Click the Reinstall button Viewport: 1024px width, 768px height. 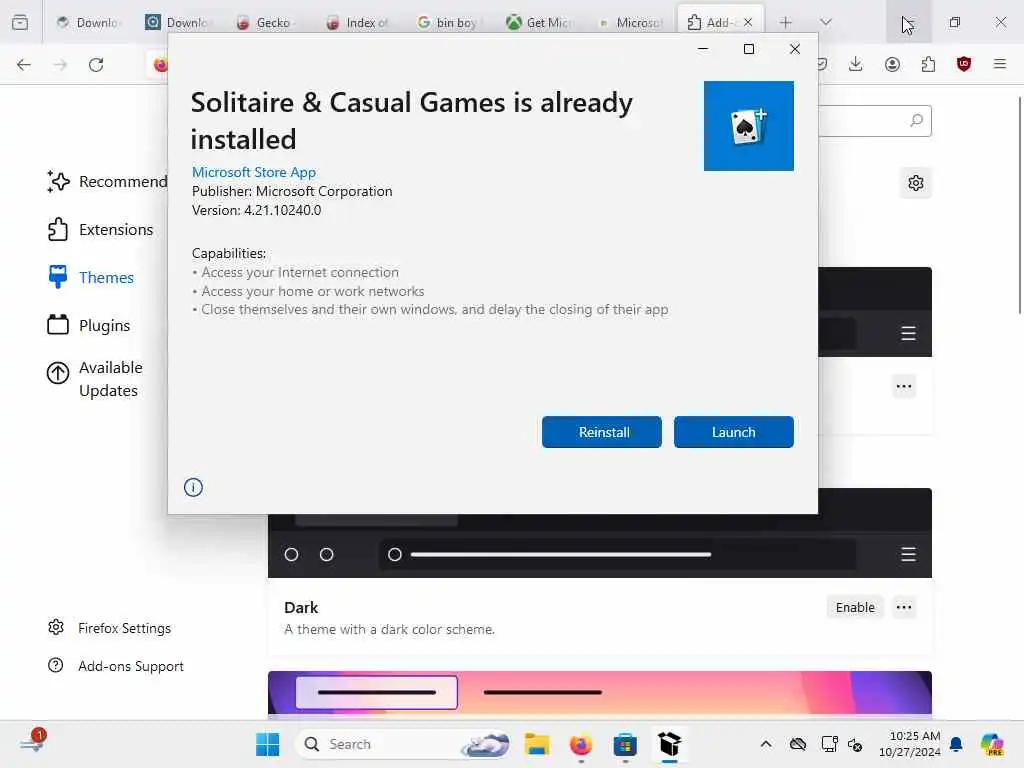coord(601,432)
